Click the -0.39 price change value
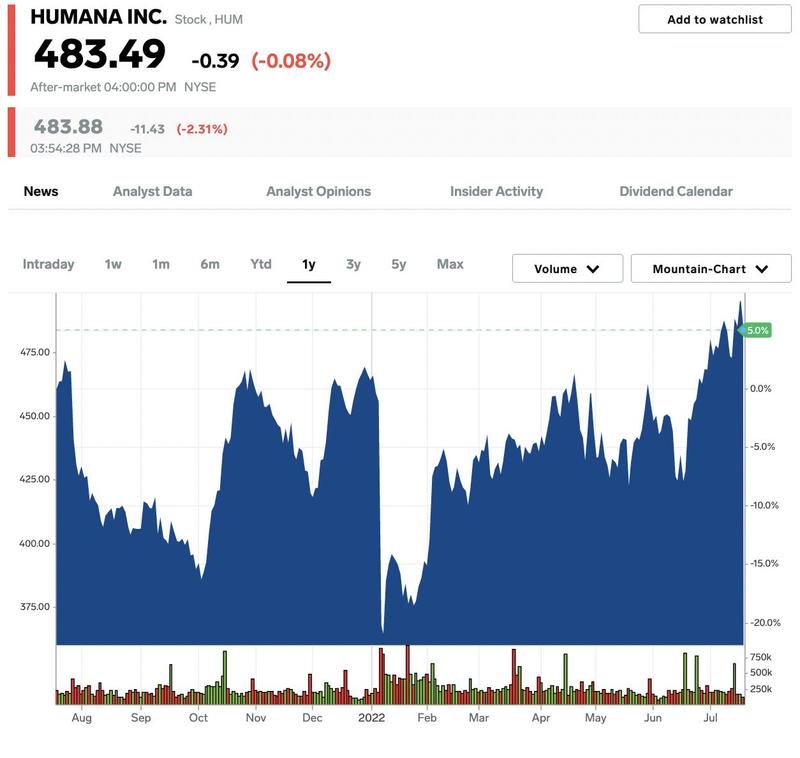This screenshot has height=758, width=800. (x=215, y=61)
